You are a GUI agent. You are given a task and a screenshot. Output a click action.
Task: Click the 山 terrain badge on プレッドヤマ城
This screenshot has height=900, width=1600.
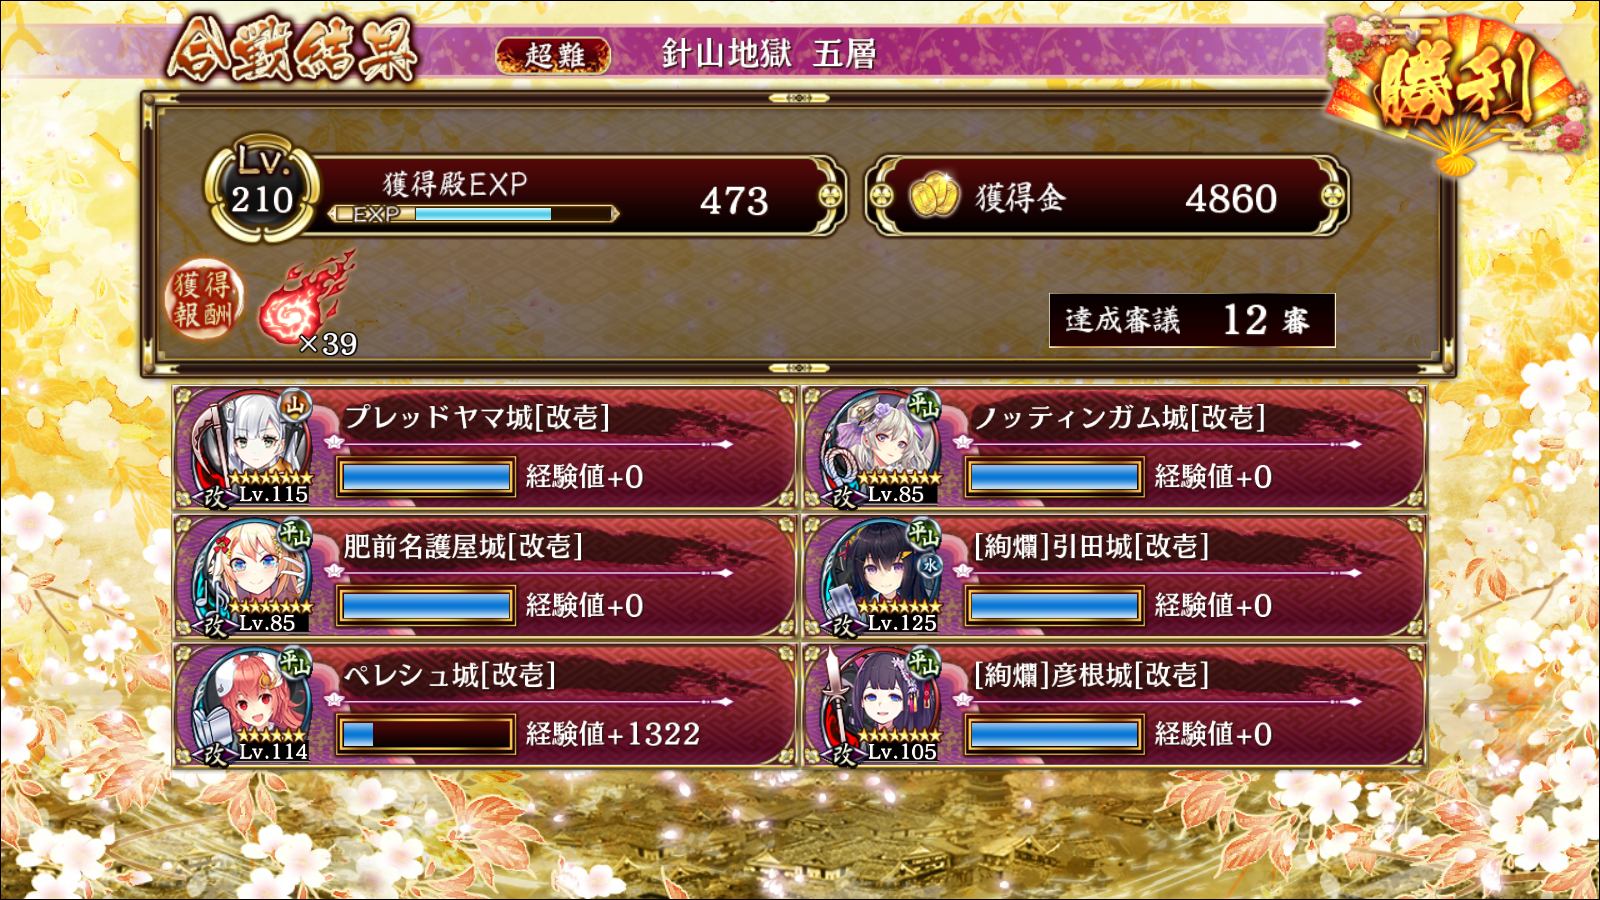coord(295,405)
